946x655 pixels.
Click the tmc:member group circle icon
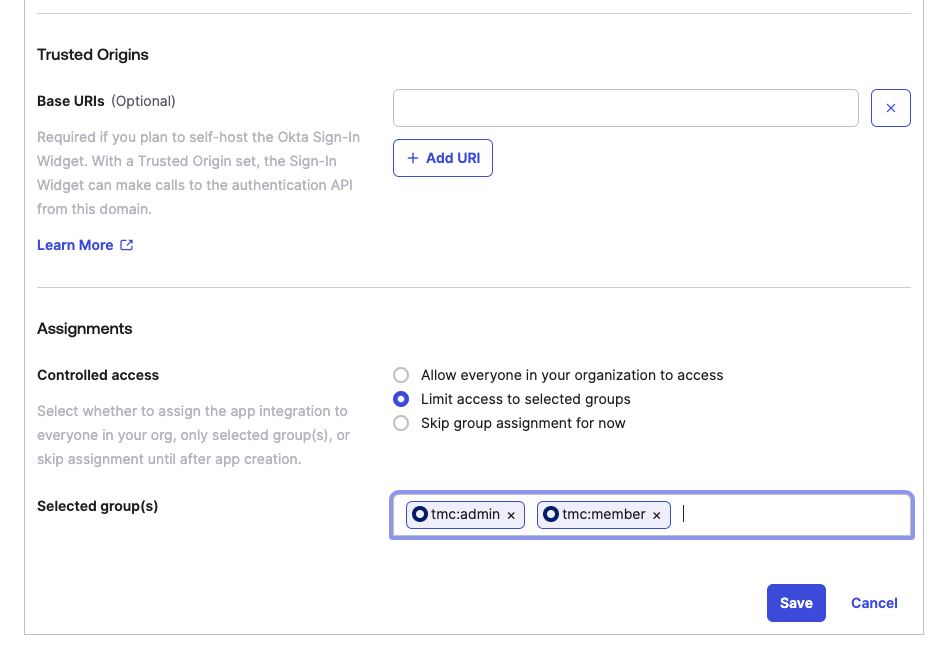550,514
